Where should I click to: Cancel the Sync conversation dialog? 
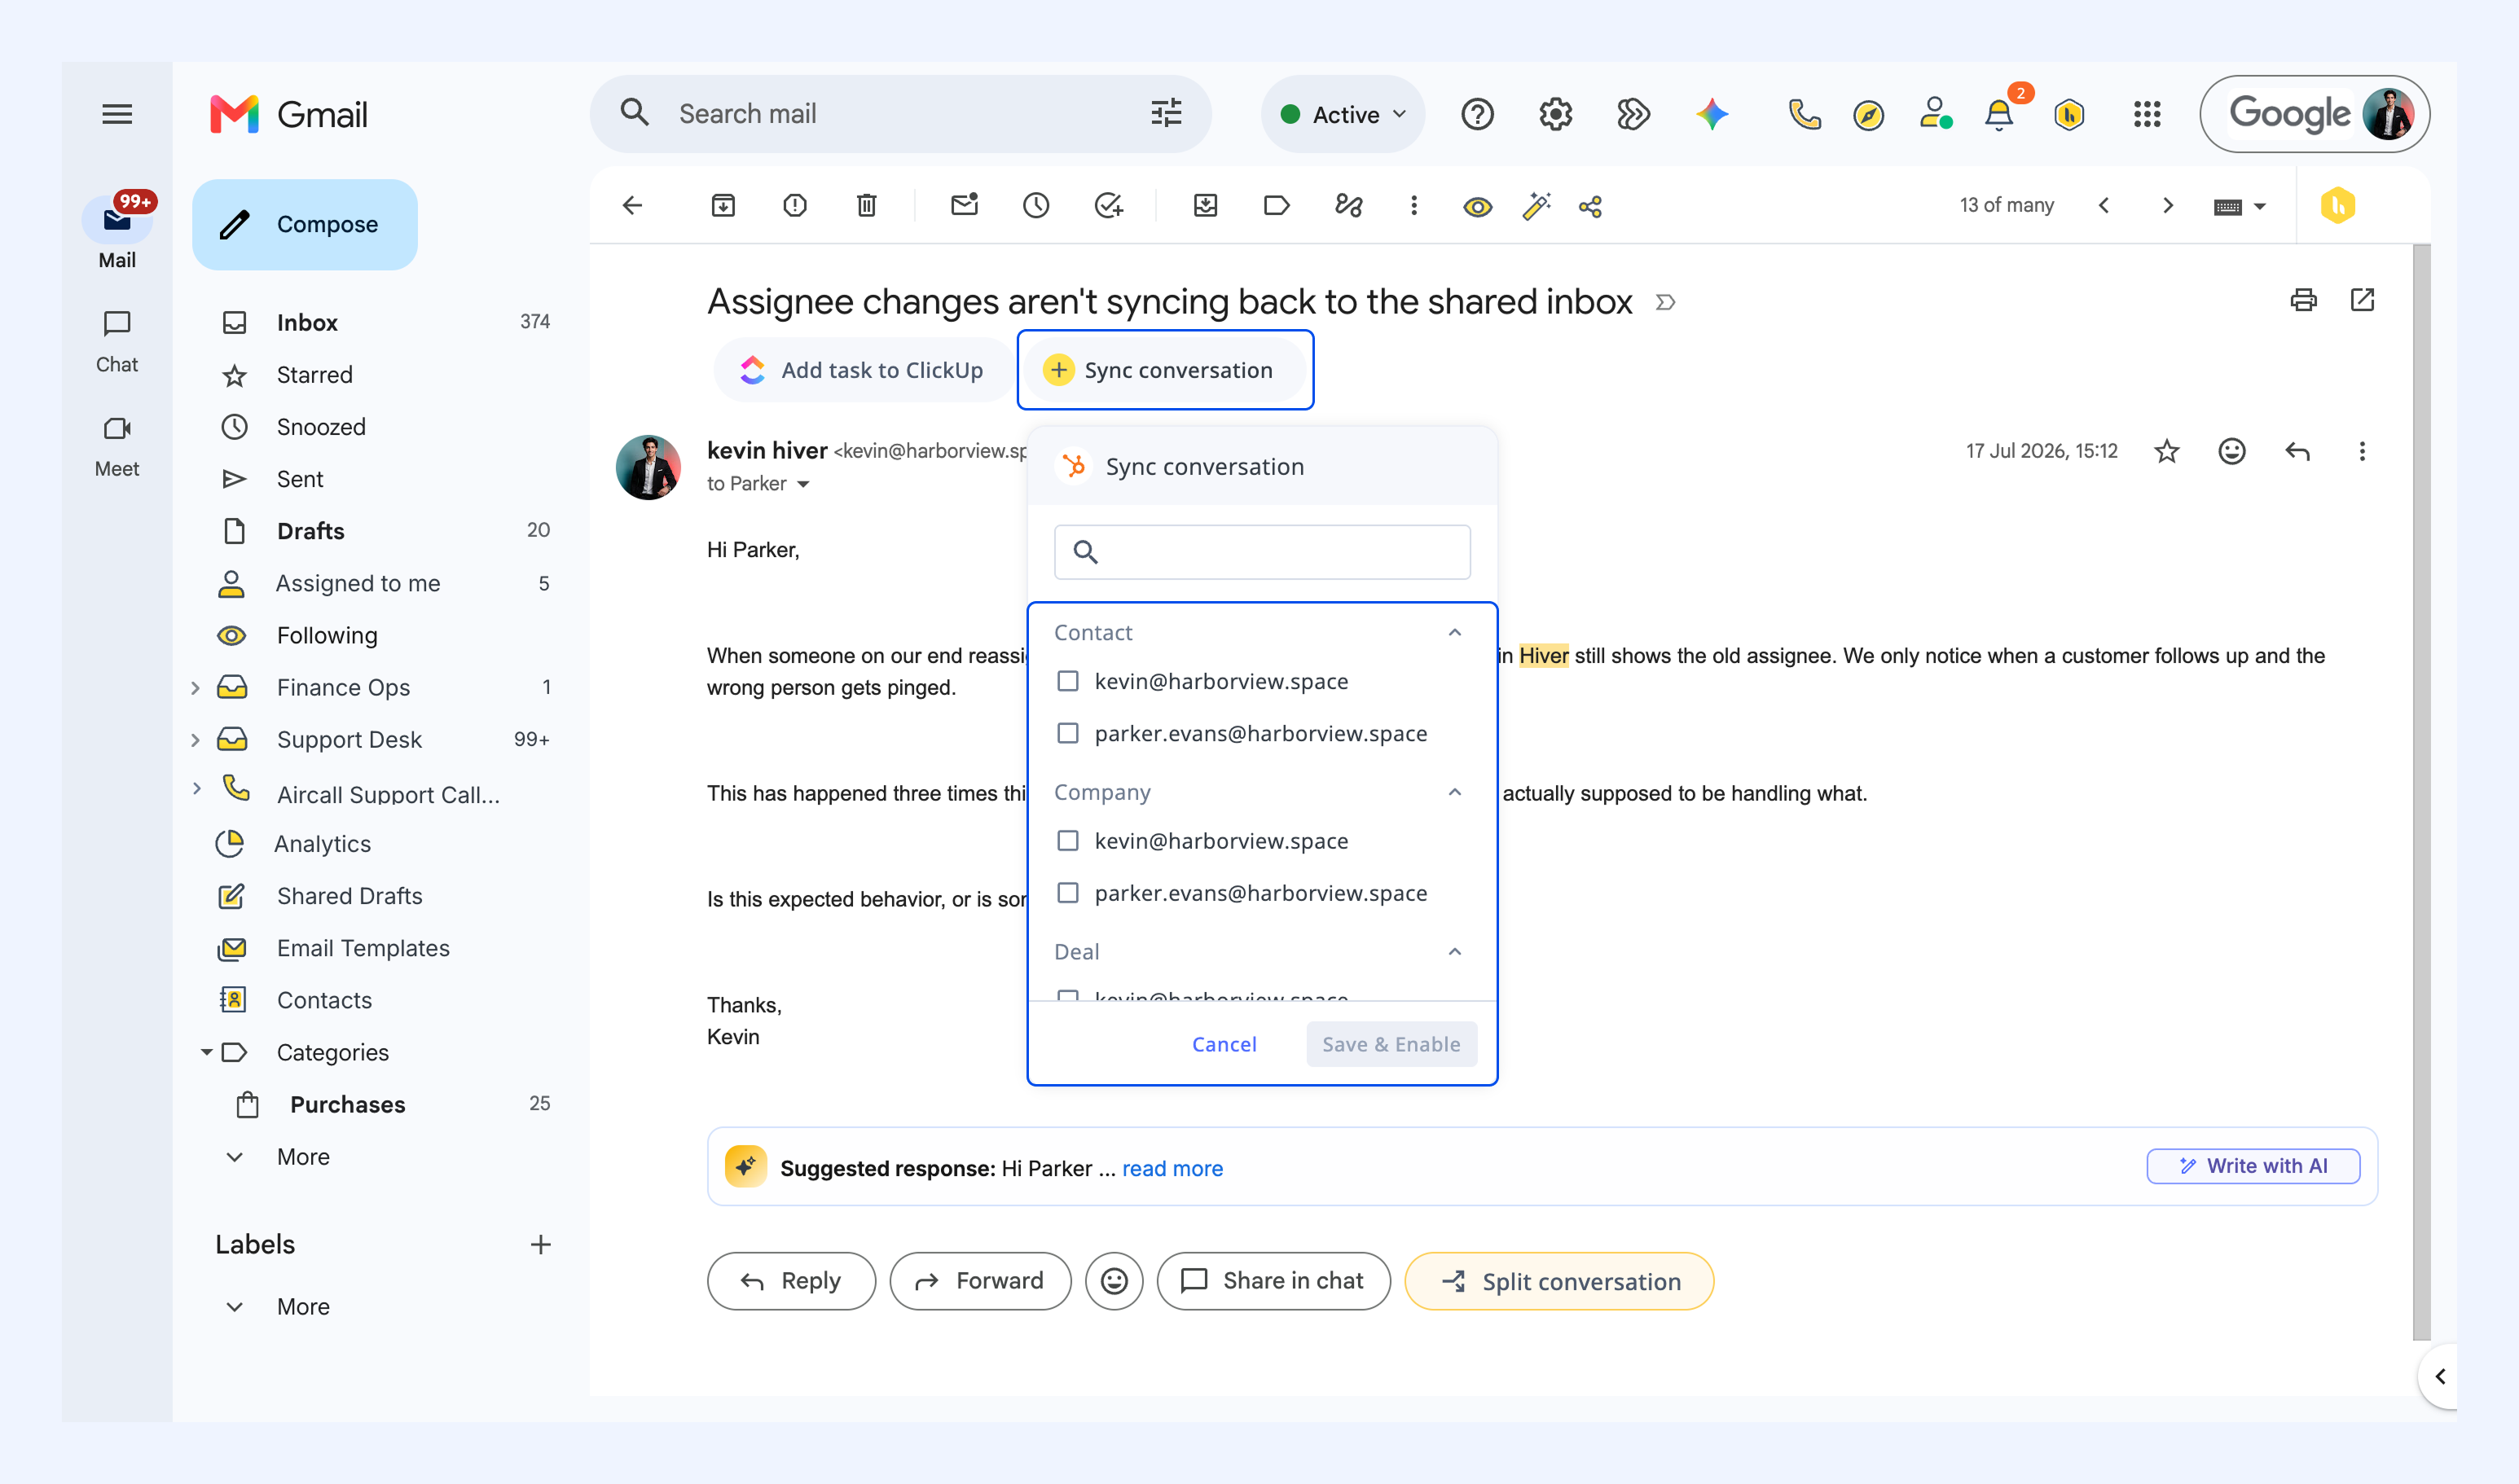pos(1224,1044)
